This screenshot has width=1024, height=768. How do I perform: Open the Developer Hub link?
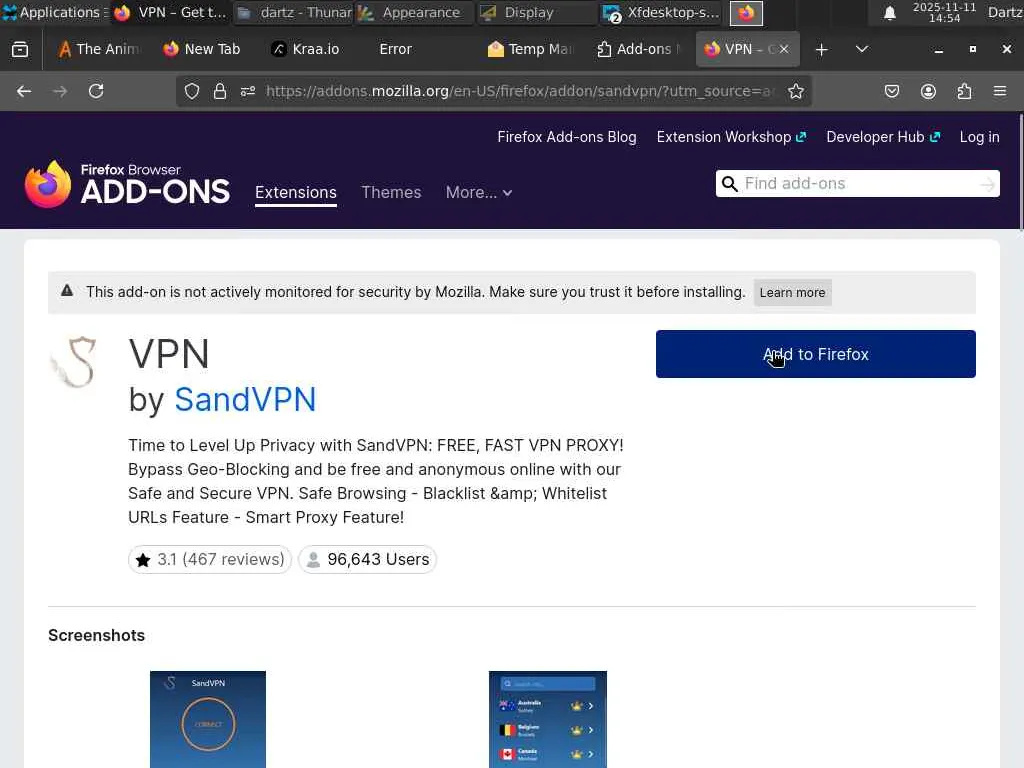pos(883,137)
